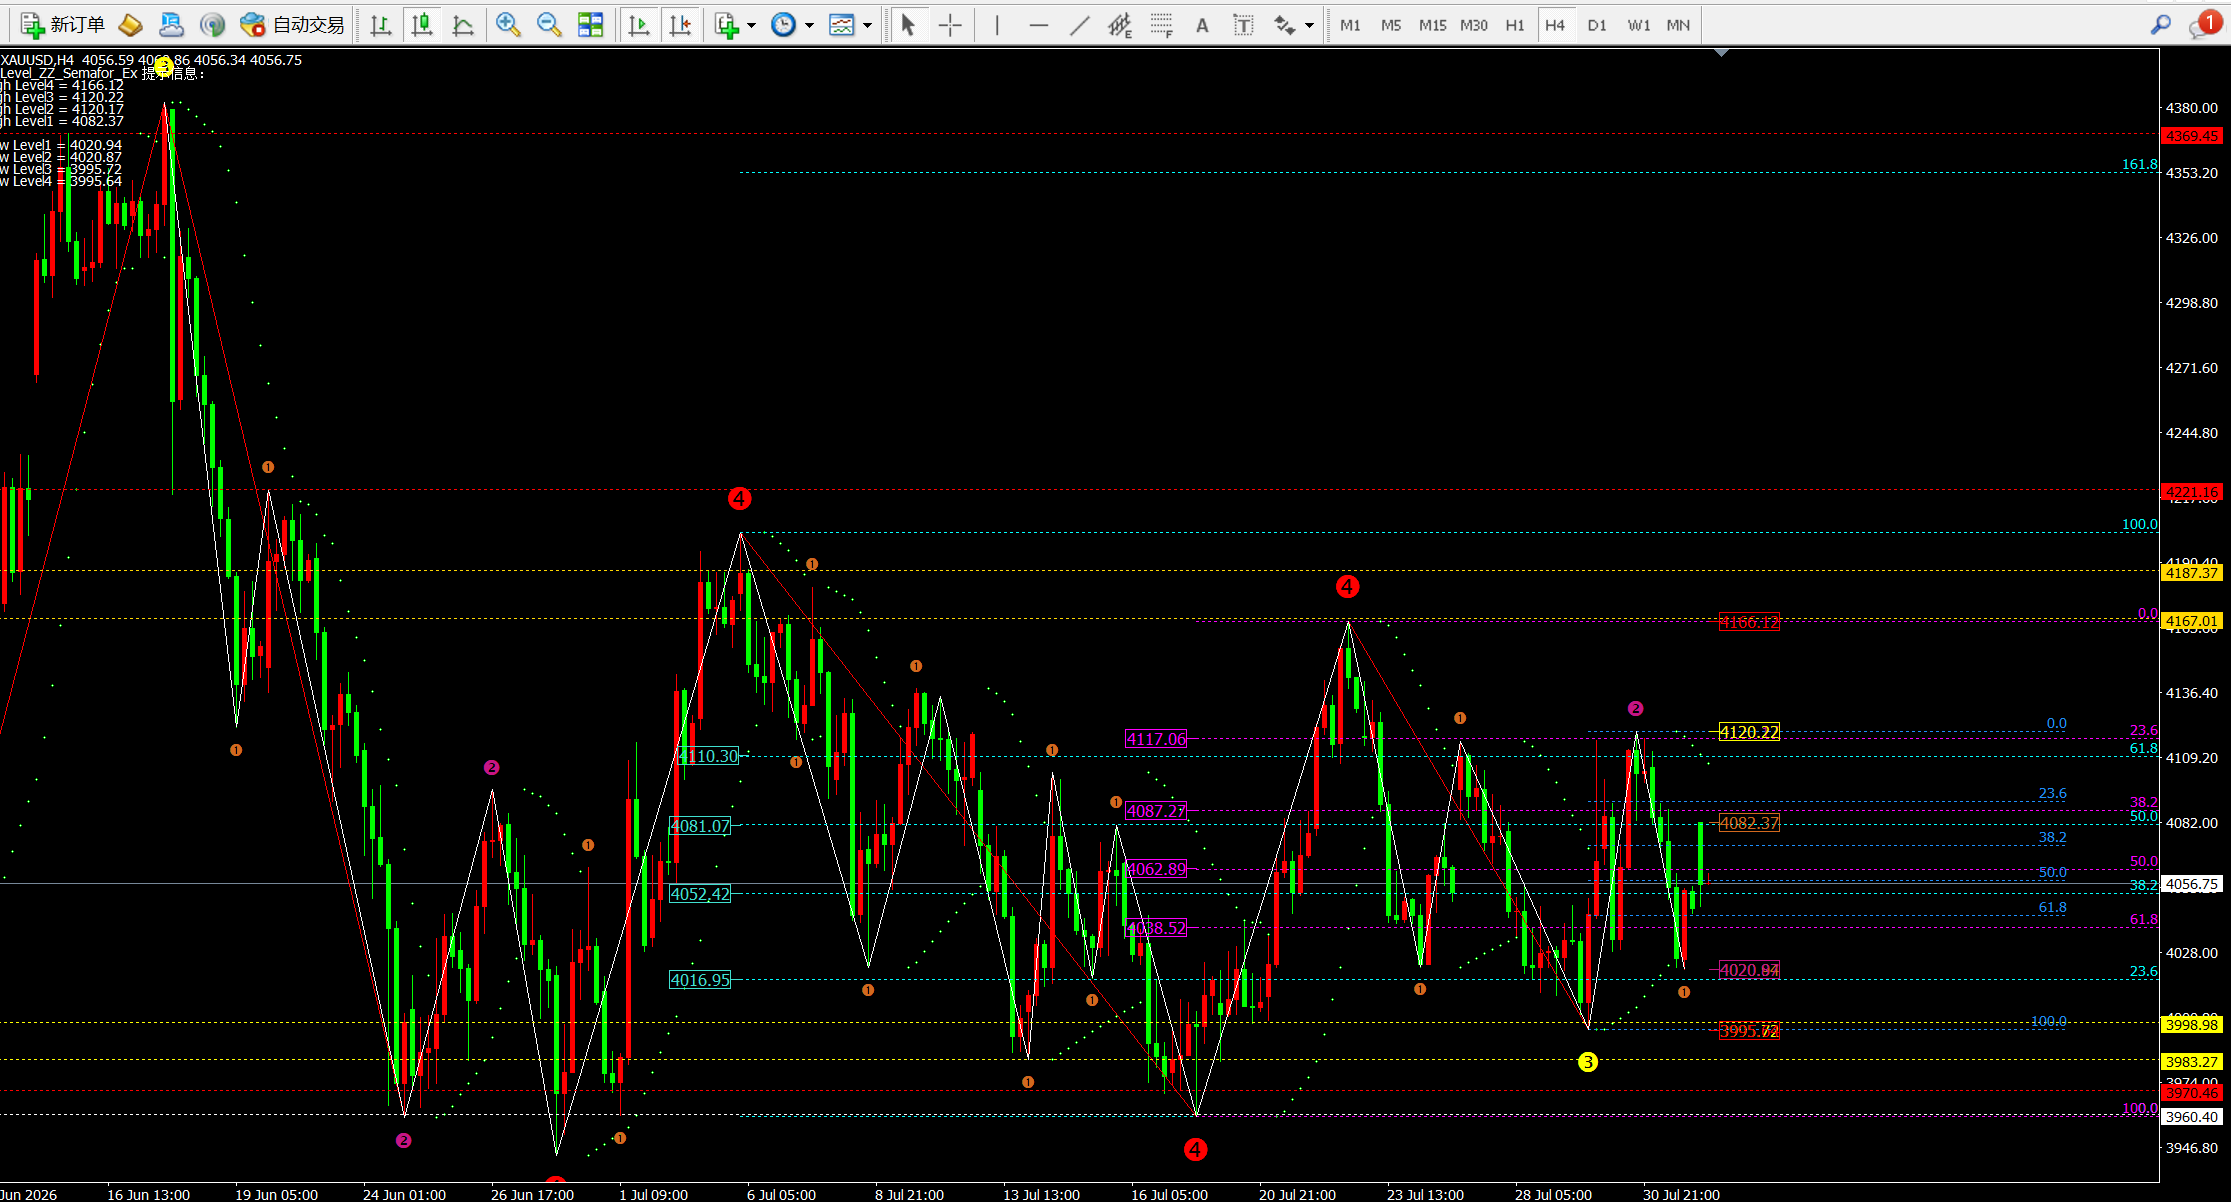The width and height of the screenshot is (2231, 1202).
Task: Click the orange 4082.37 level label
Action: [1749, 823]
